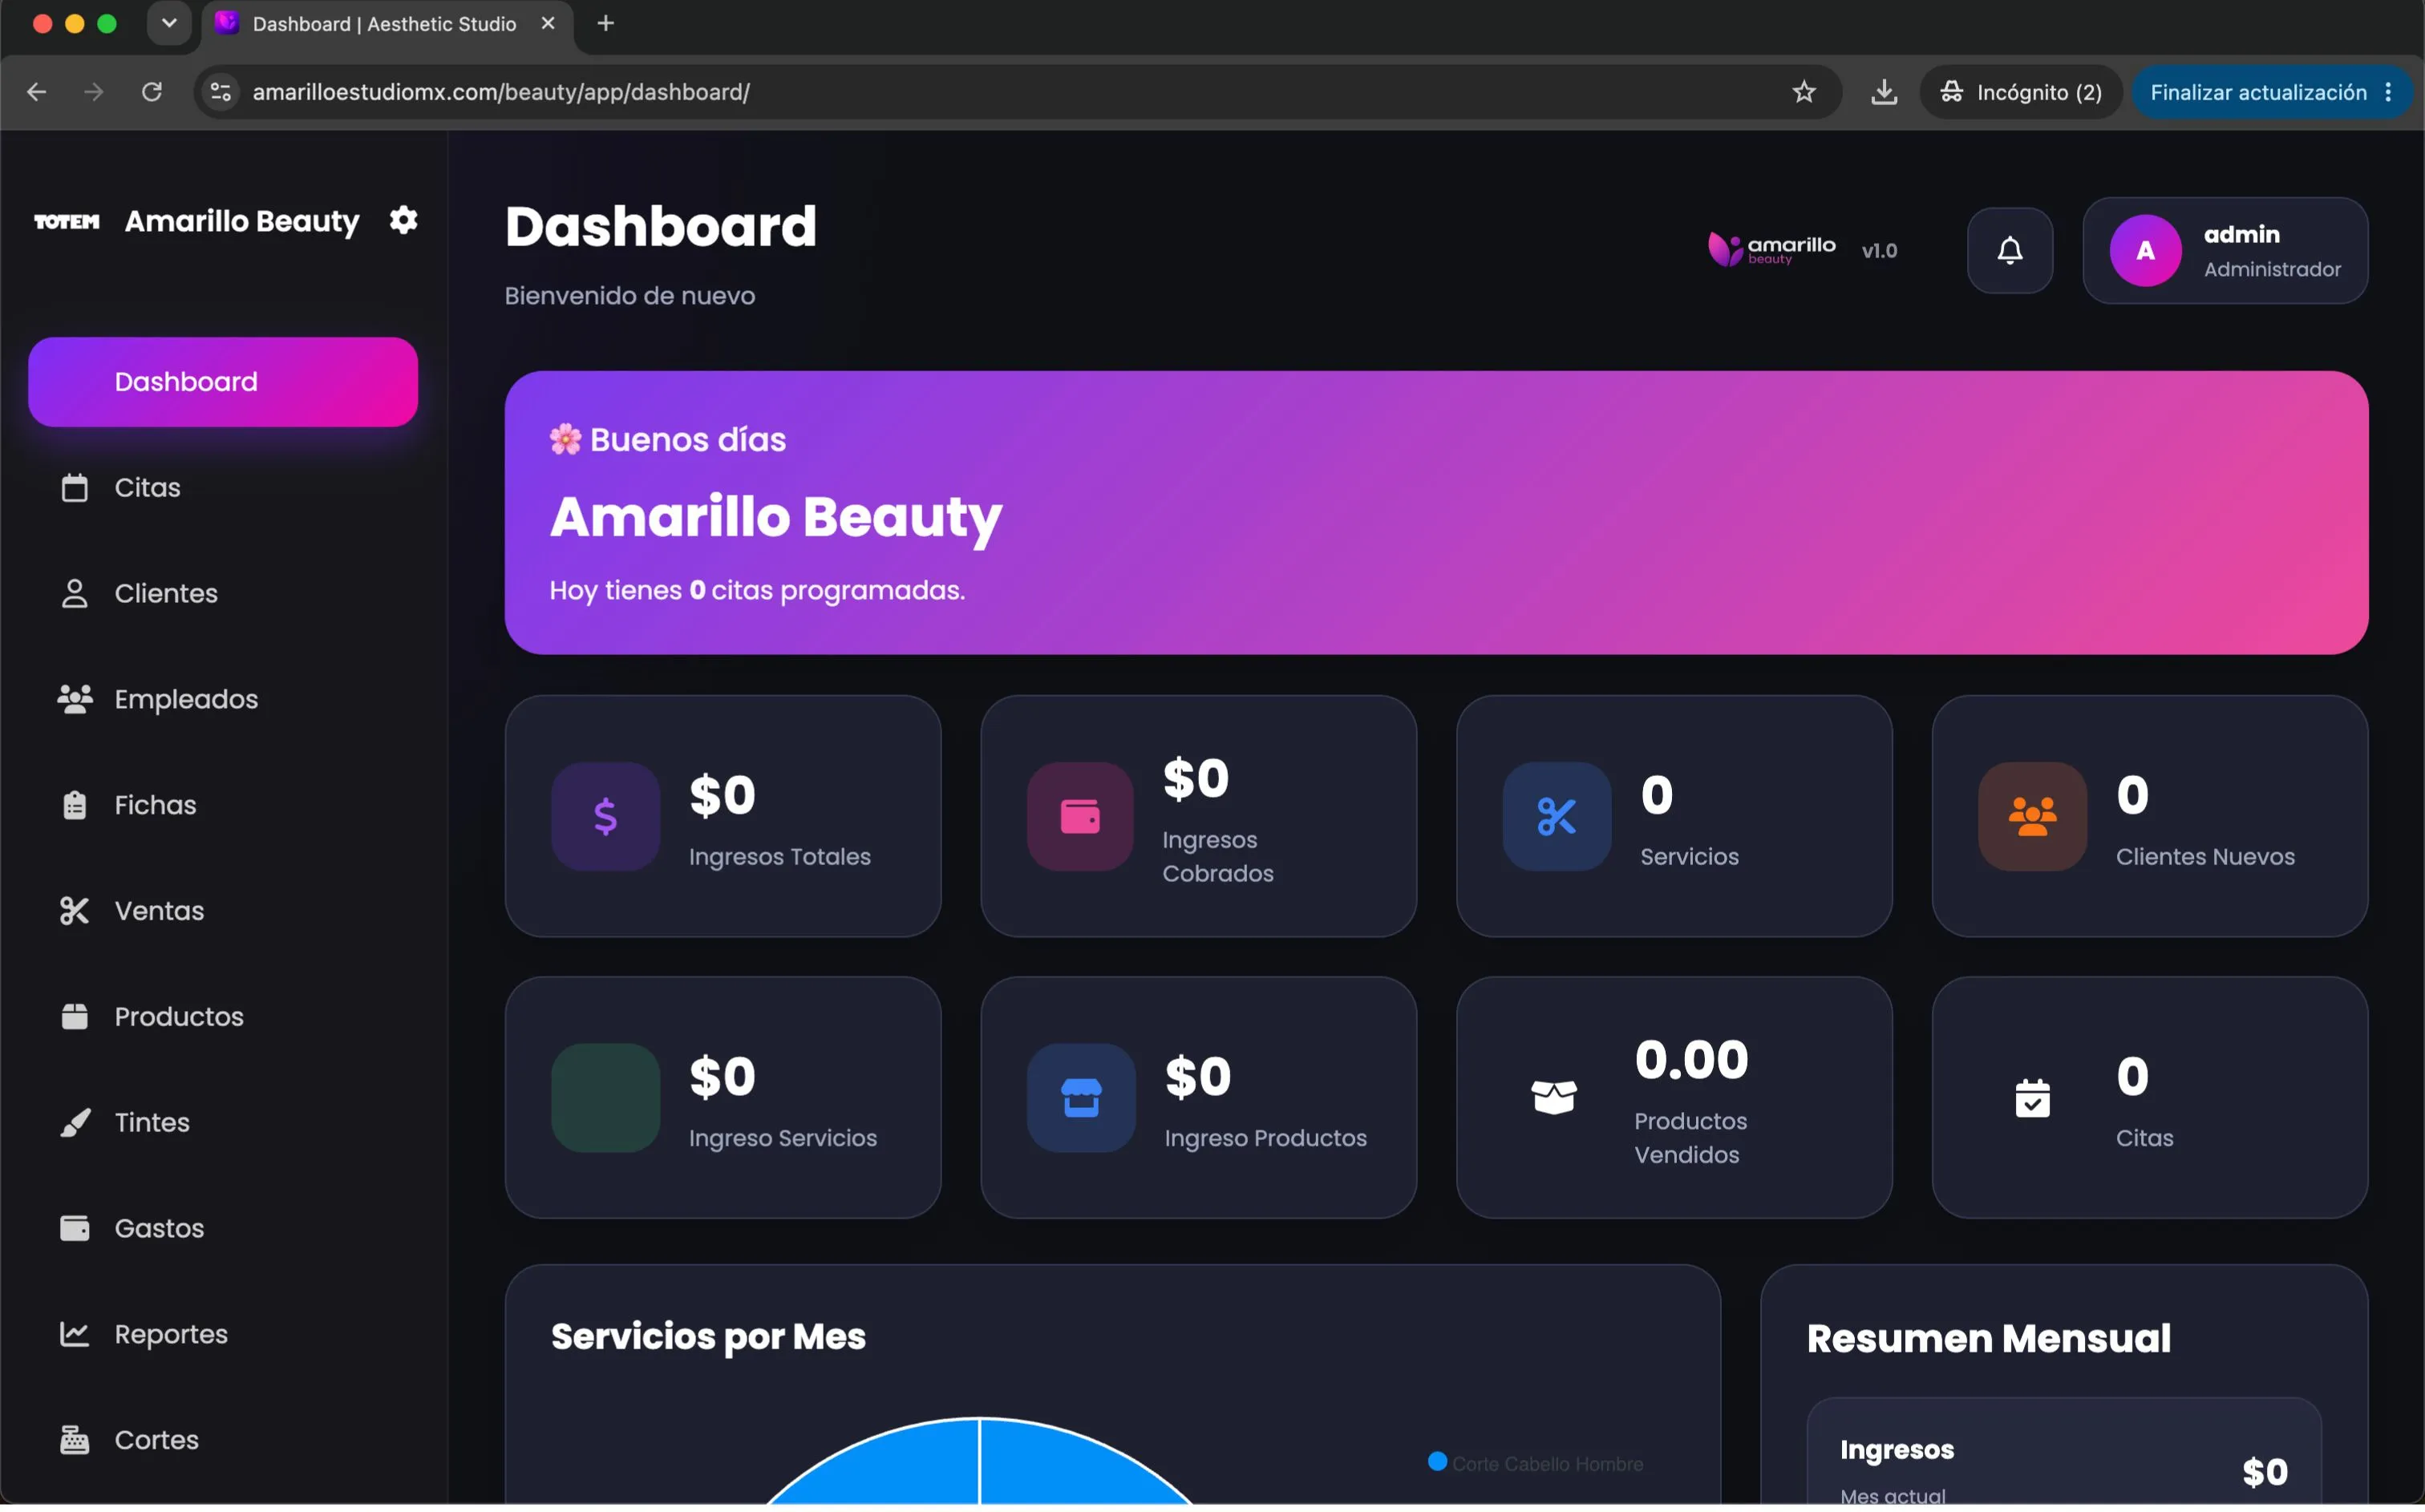Click the blue Corte Cabello Hombre legend dot

point(1437,1462)
